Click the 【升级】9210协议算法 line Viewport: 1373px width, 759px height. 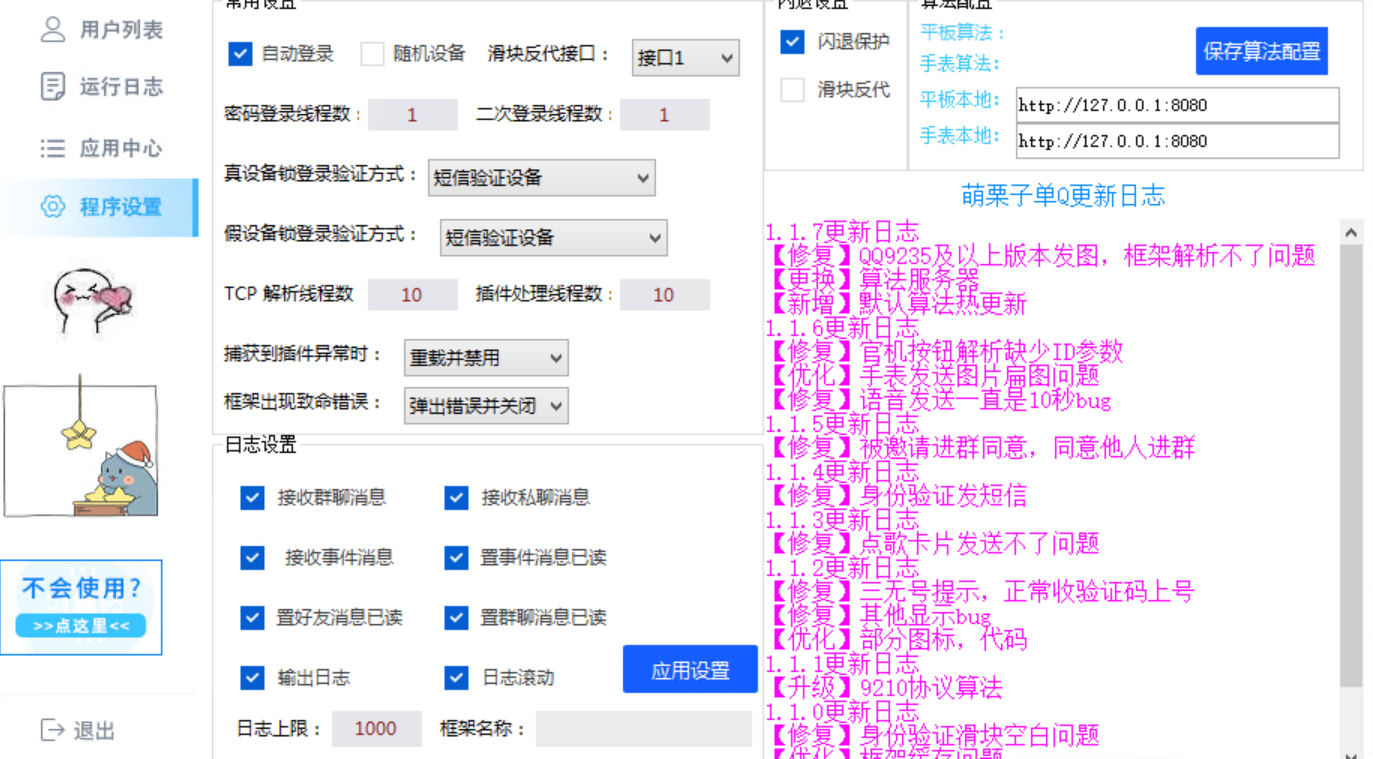884,689
